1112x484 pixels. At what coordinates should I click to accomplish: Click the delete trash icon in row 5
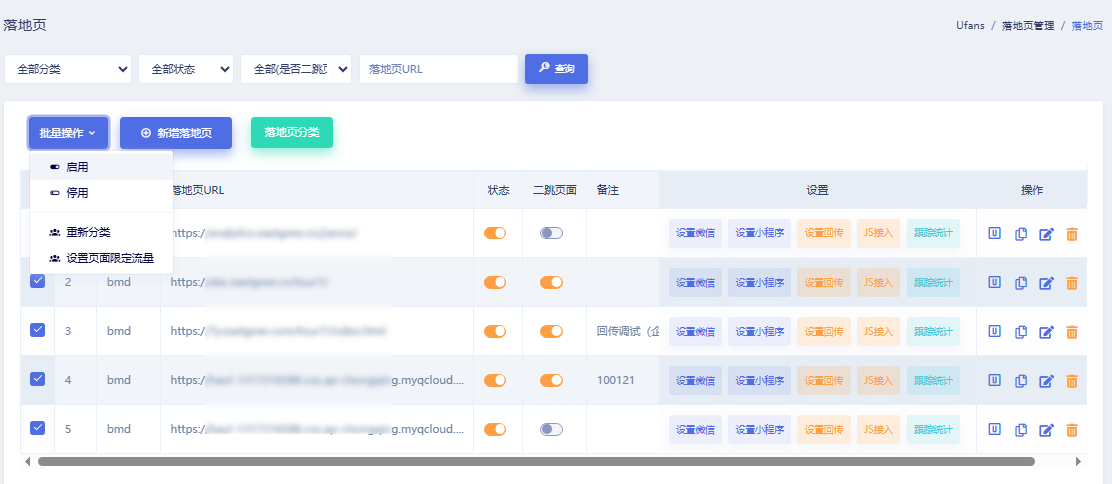(x=1072, y=430)
